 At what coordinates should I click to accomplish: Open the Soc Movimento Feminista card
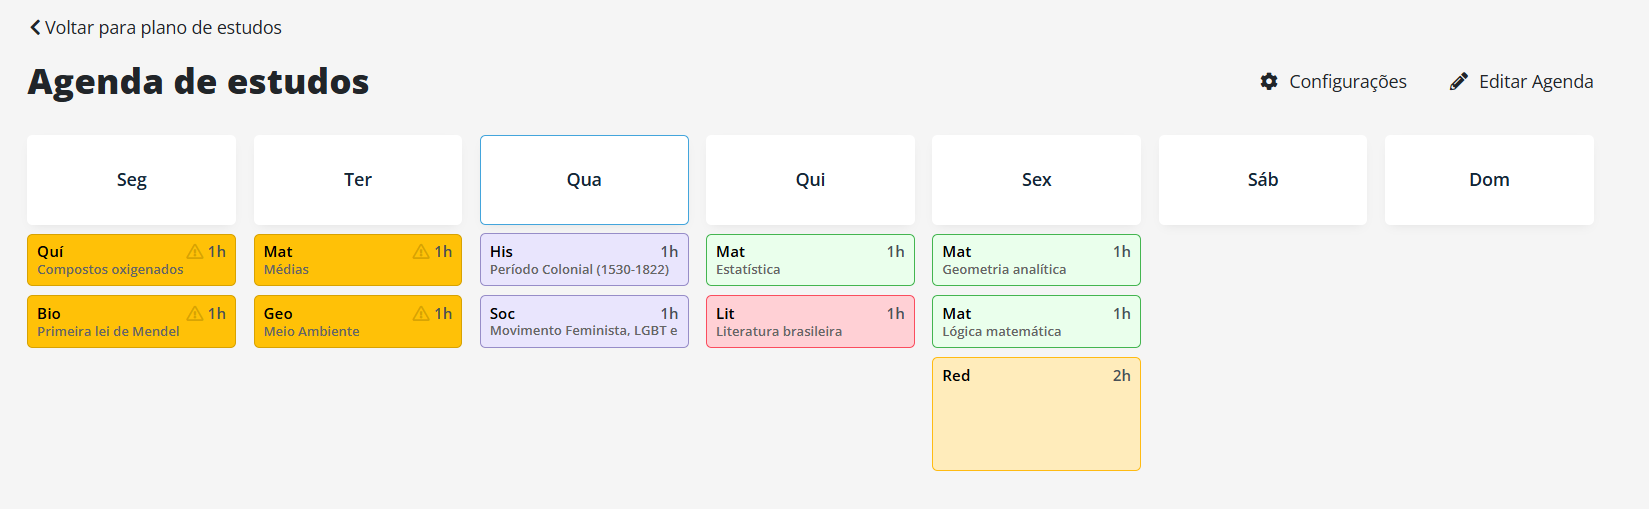[584, 321]
